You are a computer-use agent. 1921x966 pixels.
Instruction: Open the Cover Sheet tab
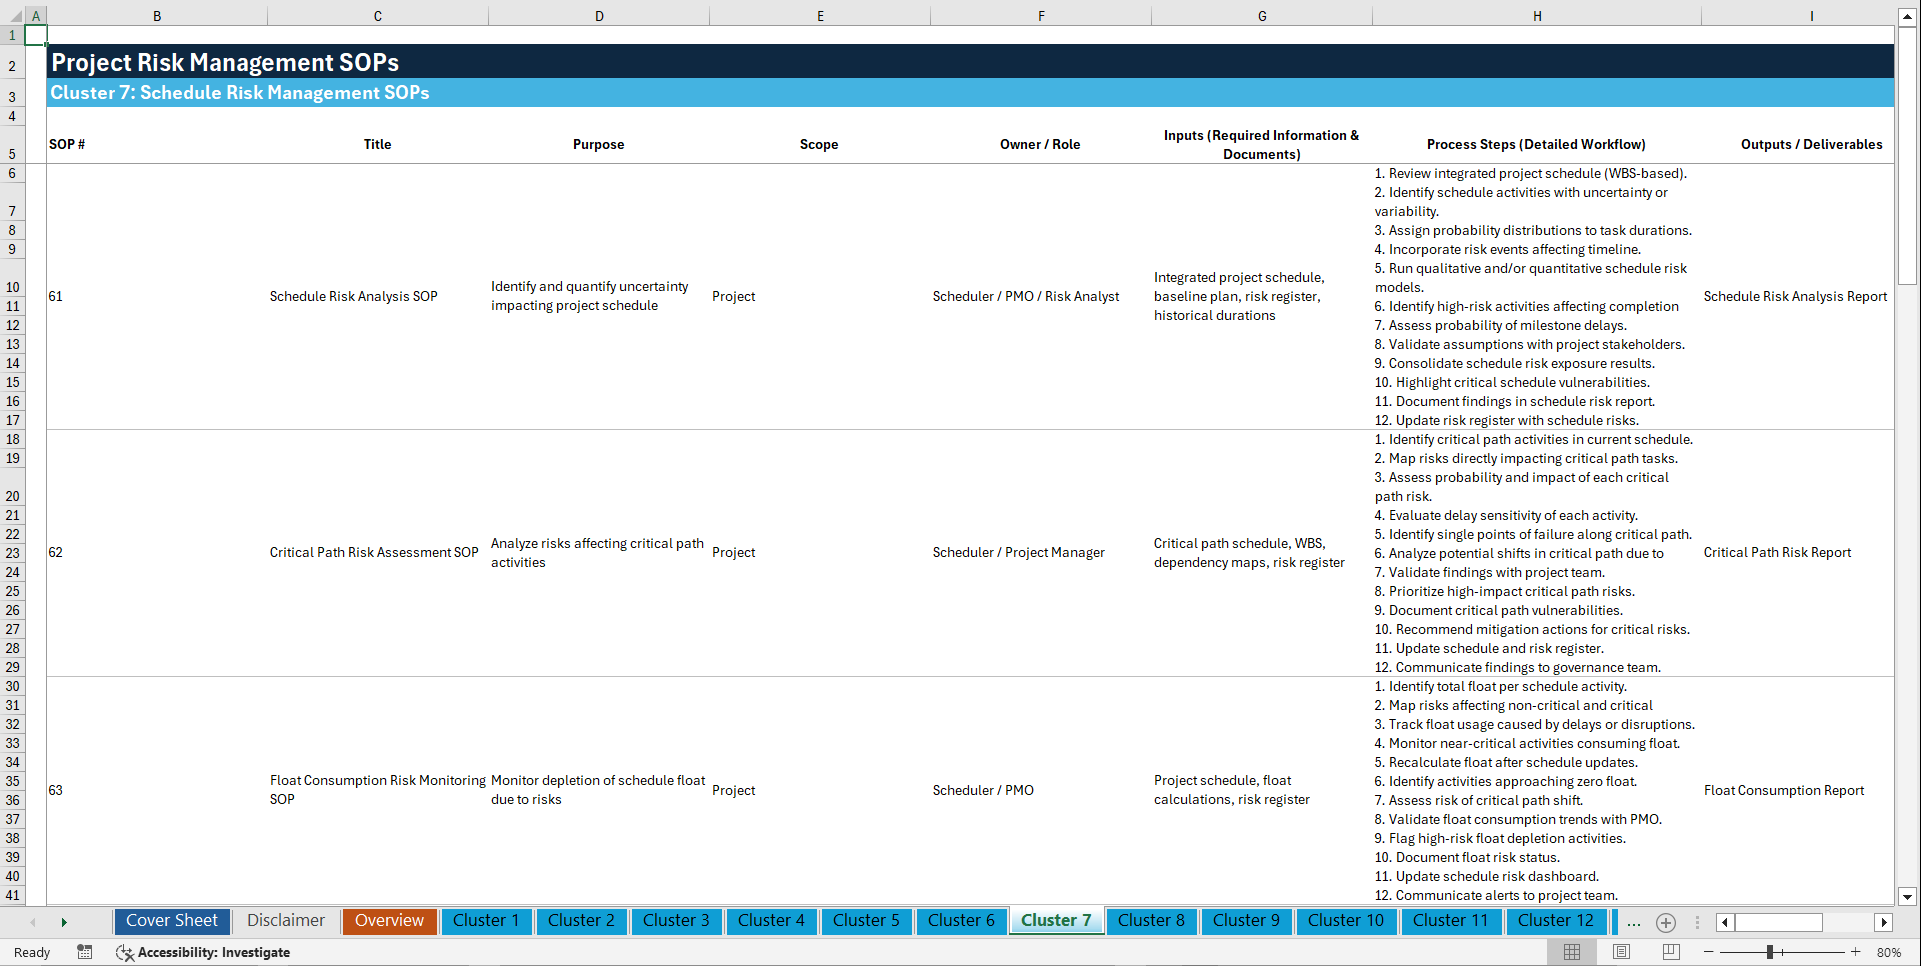pos(171,920)
